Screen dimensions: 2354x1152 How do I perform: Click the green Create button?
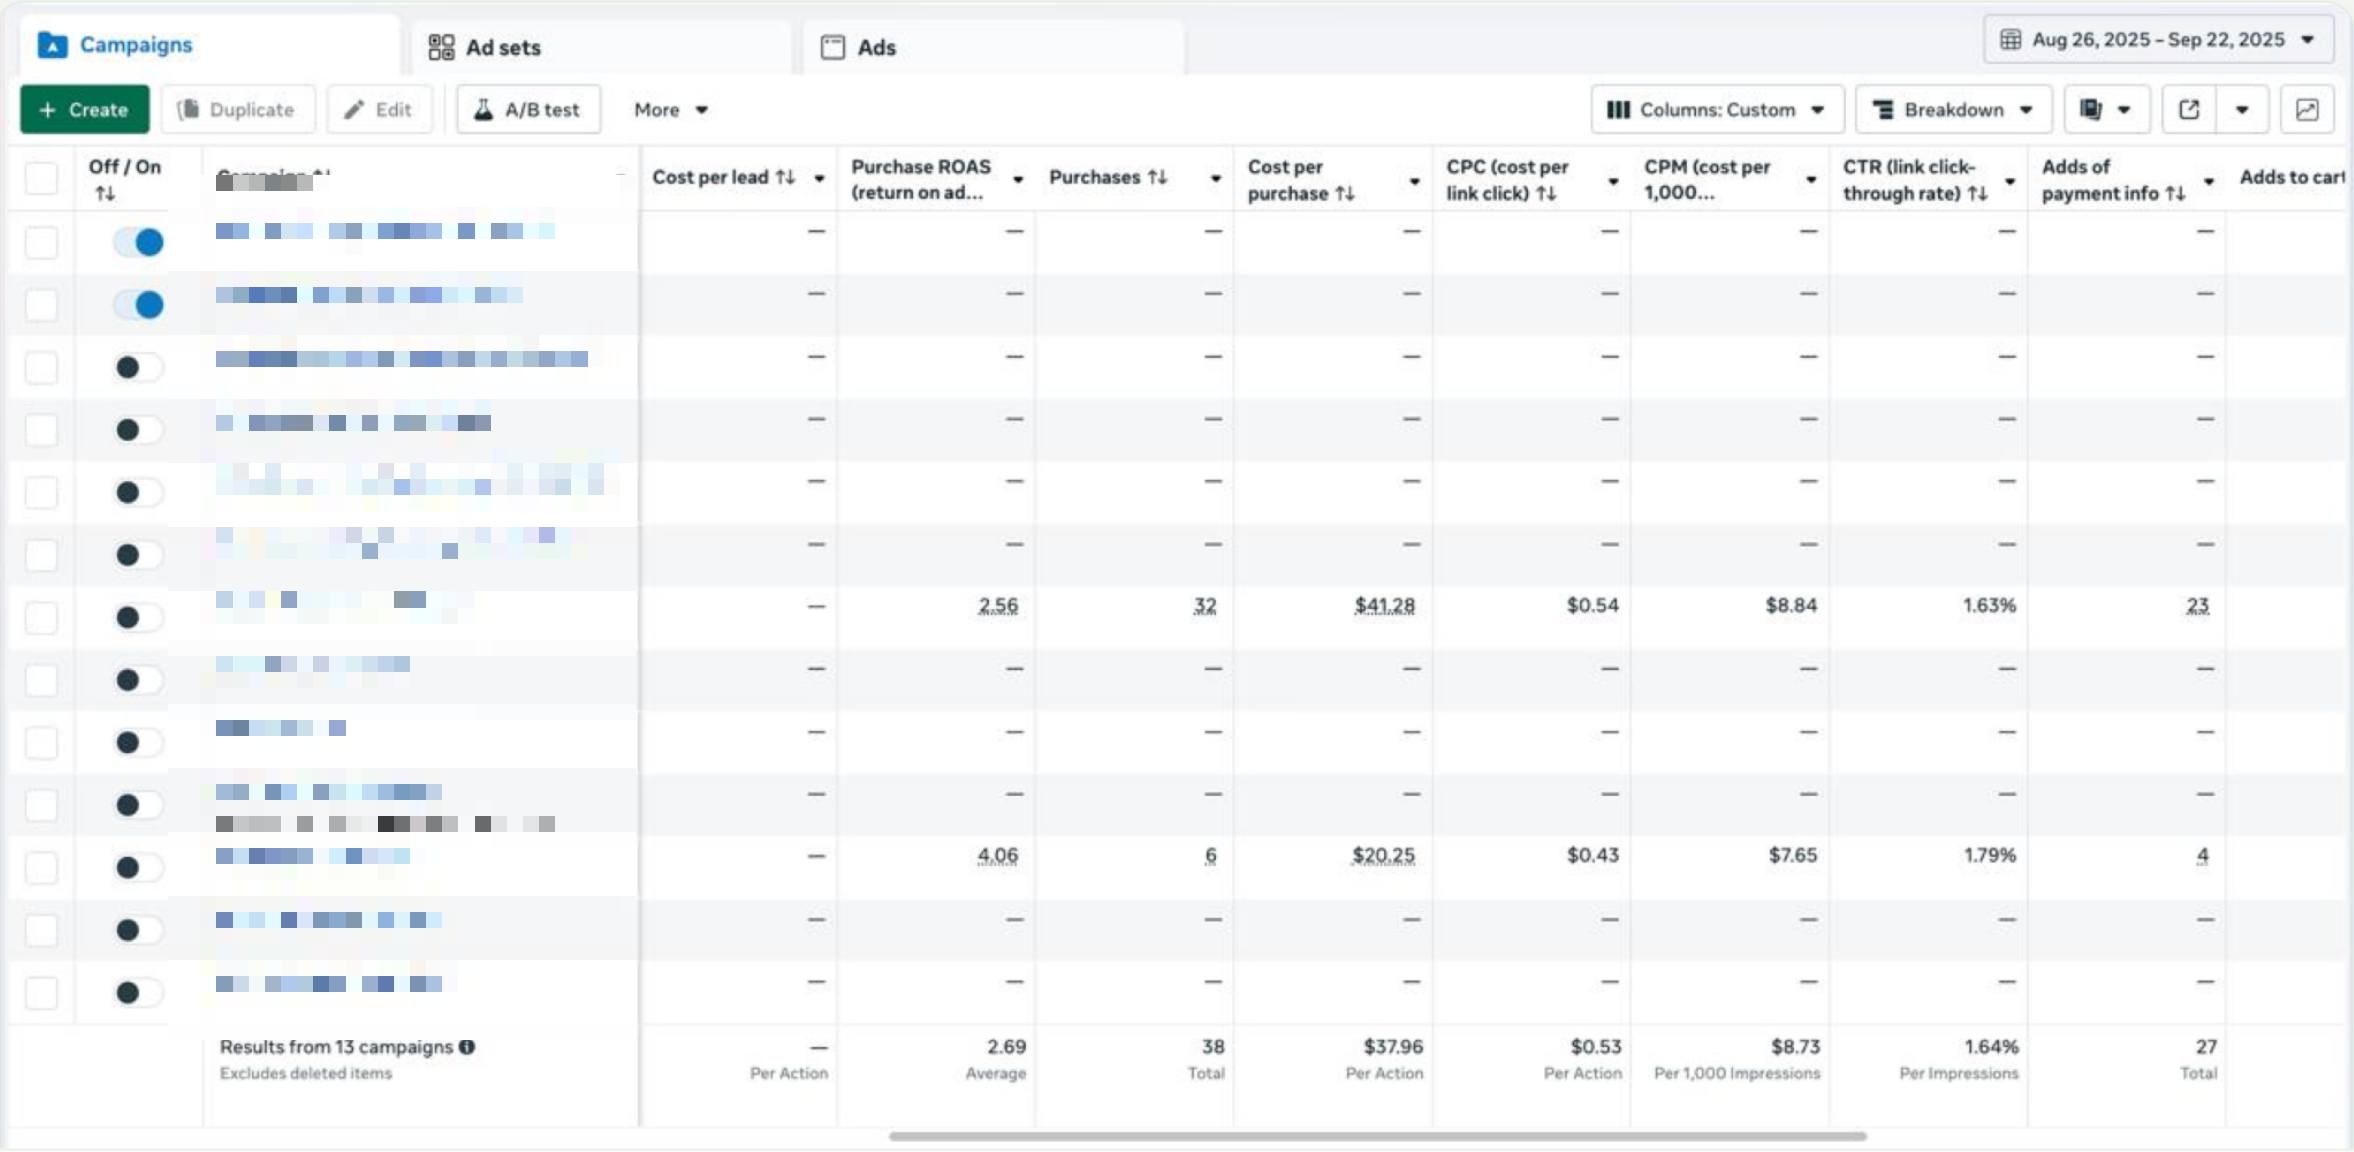coord(85,110)
